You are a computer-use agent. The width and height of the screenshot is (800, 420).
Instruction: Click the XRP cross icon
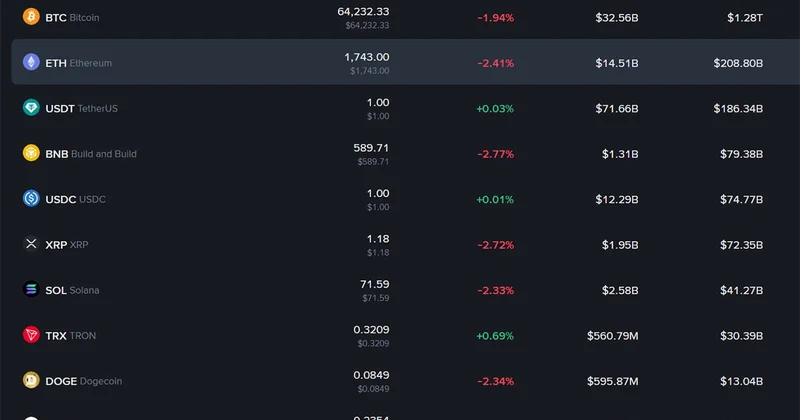click(x=31, y=244)
